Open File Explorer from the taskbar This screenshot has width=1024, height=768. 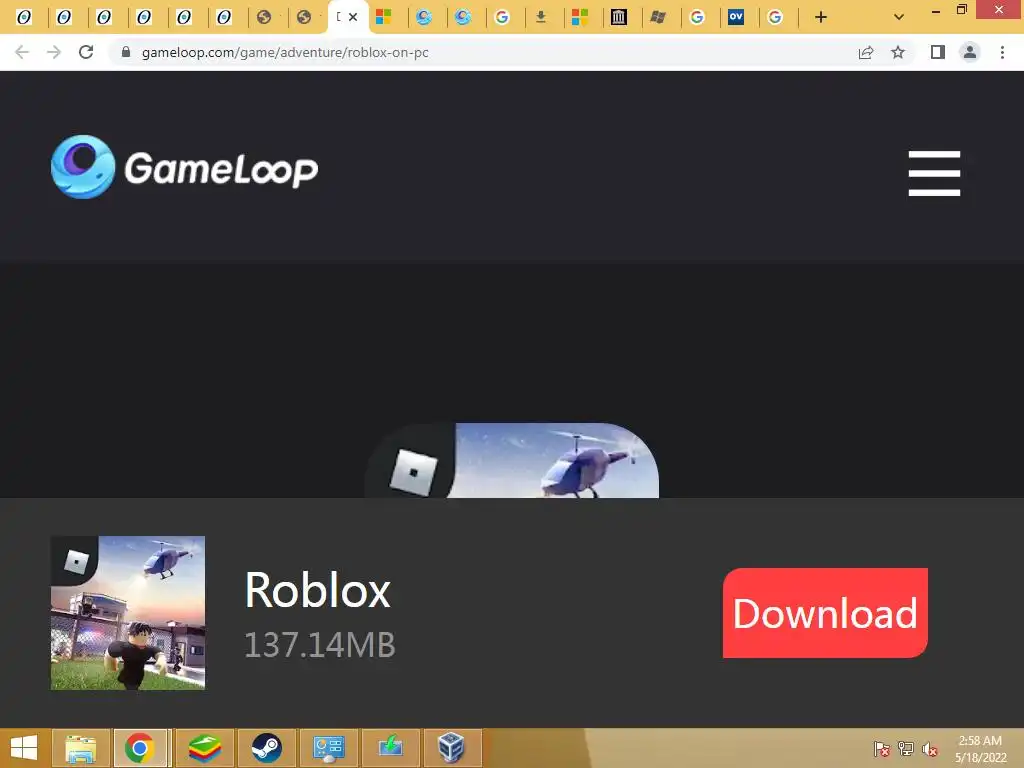81,748
